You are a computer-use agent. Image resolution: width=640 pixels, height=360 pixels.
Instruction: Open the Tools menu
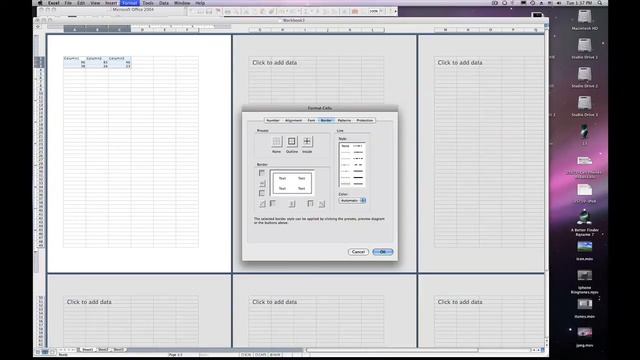(x=148, y=3)
